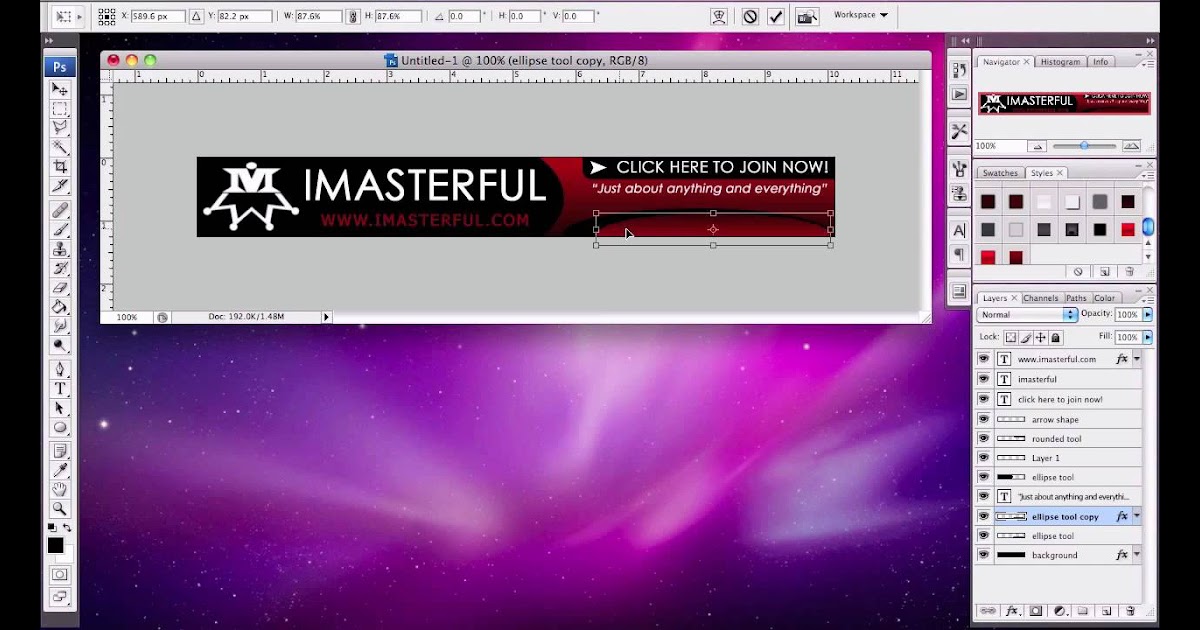The image size is (1200, 630).
Task: Open the Fill slider arrow
Action: point(1147,338)
